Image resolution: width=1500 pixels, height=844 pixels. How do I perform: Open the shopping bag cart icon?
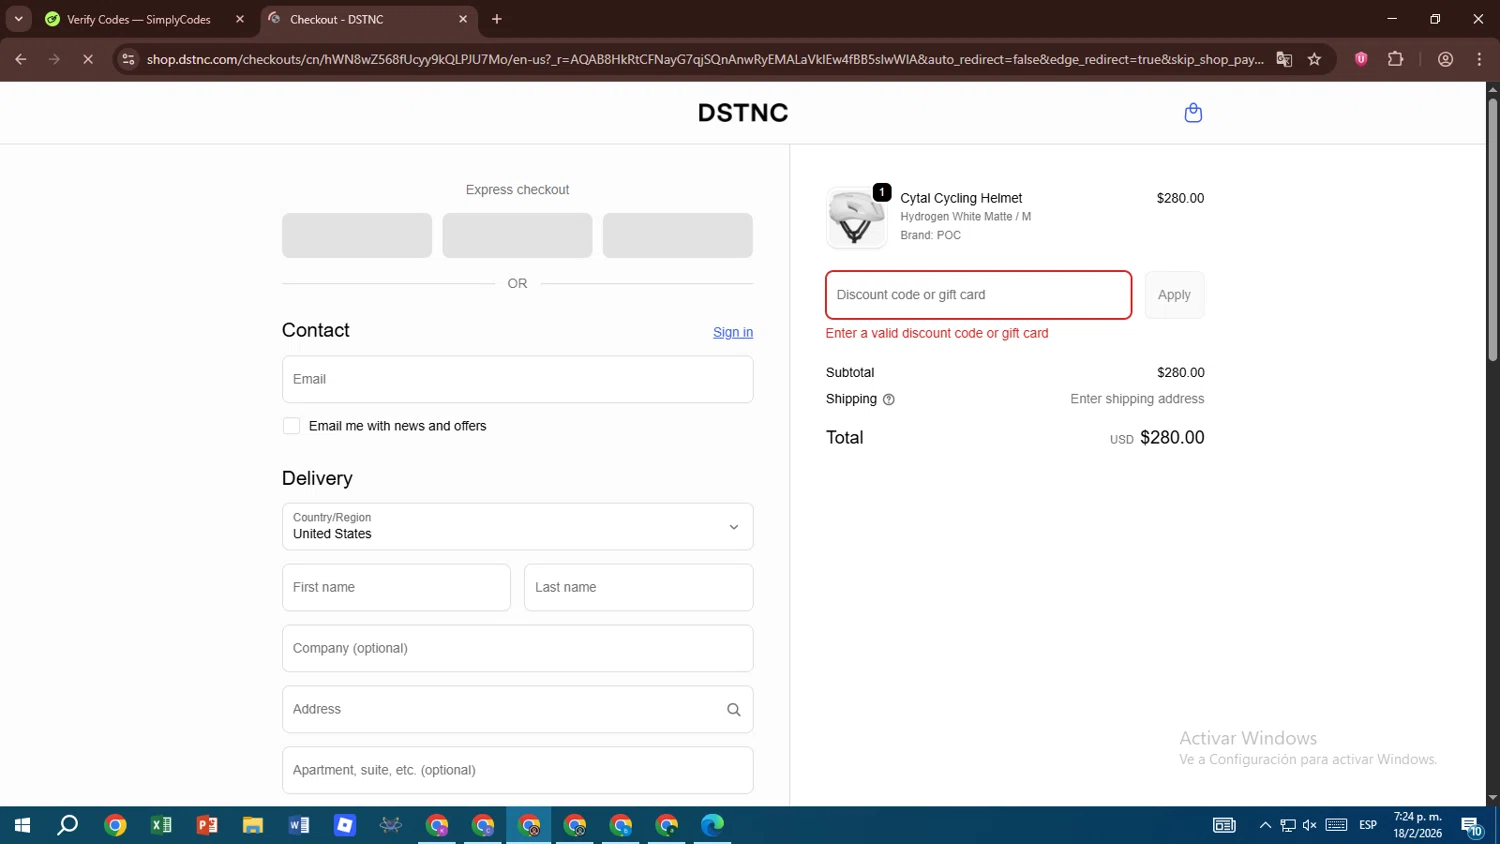point(1193,113)
